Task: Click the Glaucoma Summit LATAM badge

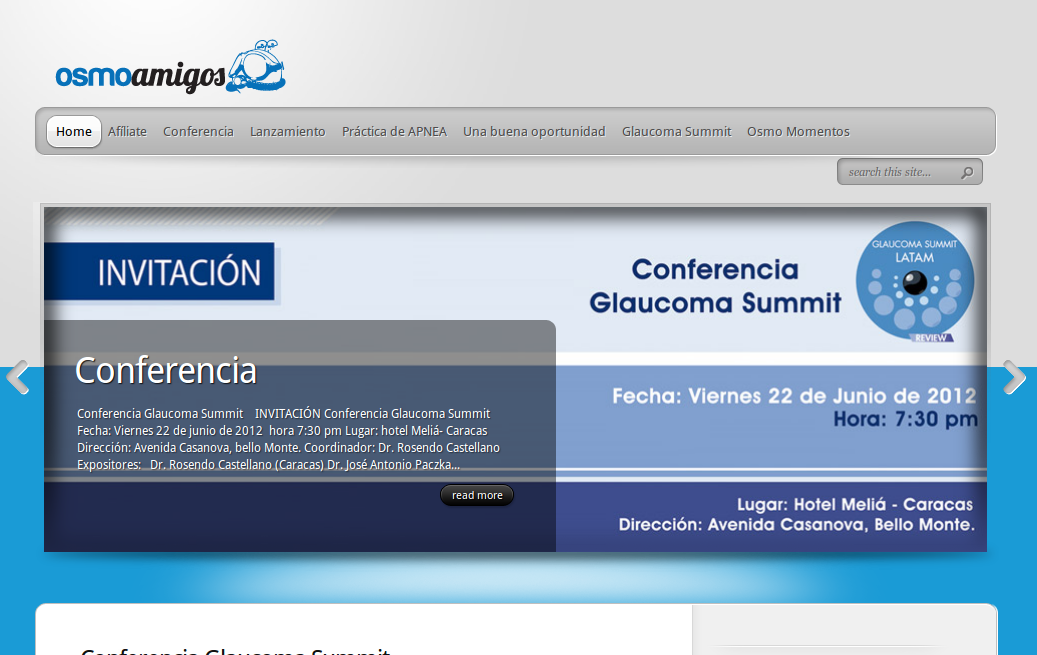Action: [x=915, y=282]
